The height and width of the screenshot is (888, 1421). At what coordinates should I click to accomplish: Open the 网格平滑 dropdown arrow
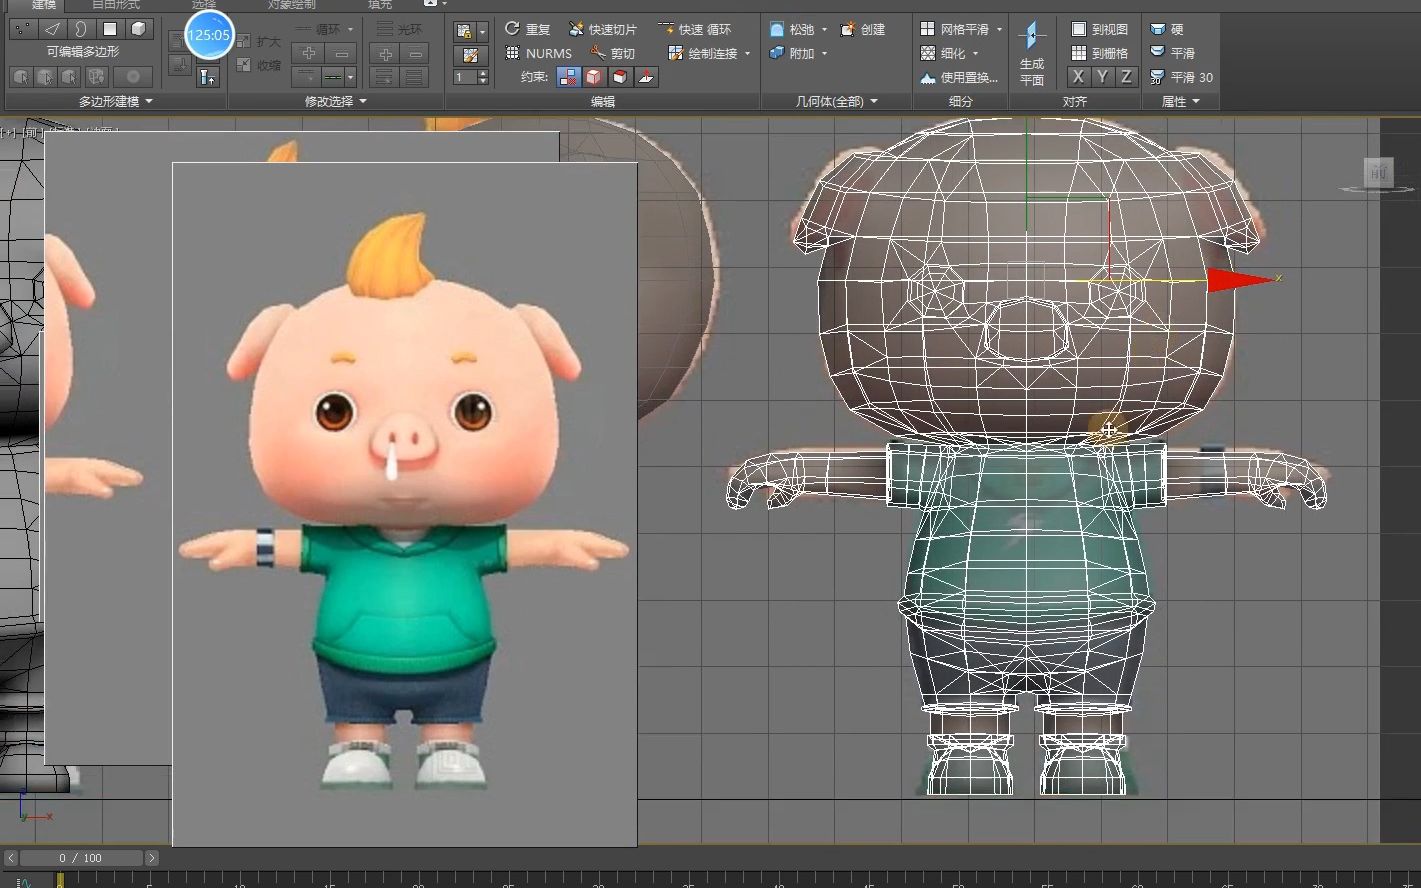(x=999, y=30)
